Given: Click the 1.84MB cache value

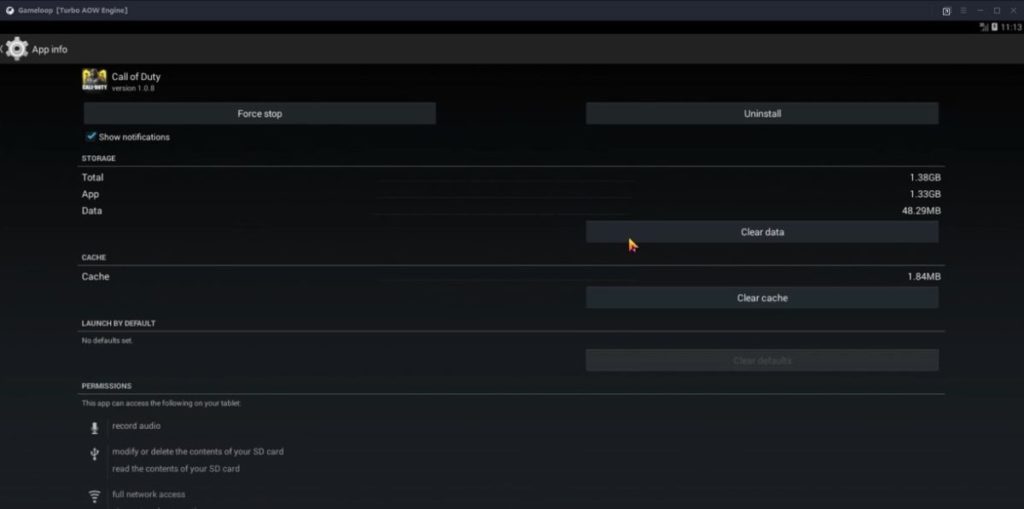Looking at the screenshot, I should [924, 277].
